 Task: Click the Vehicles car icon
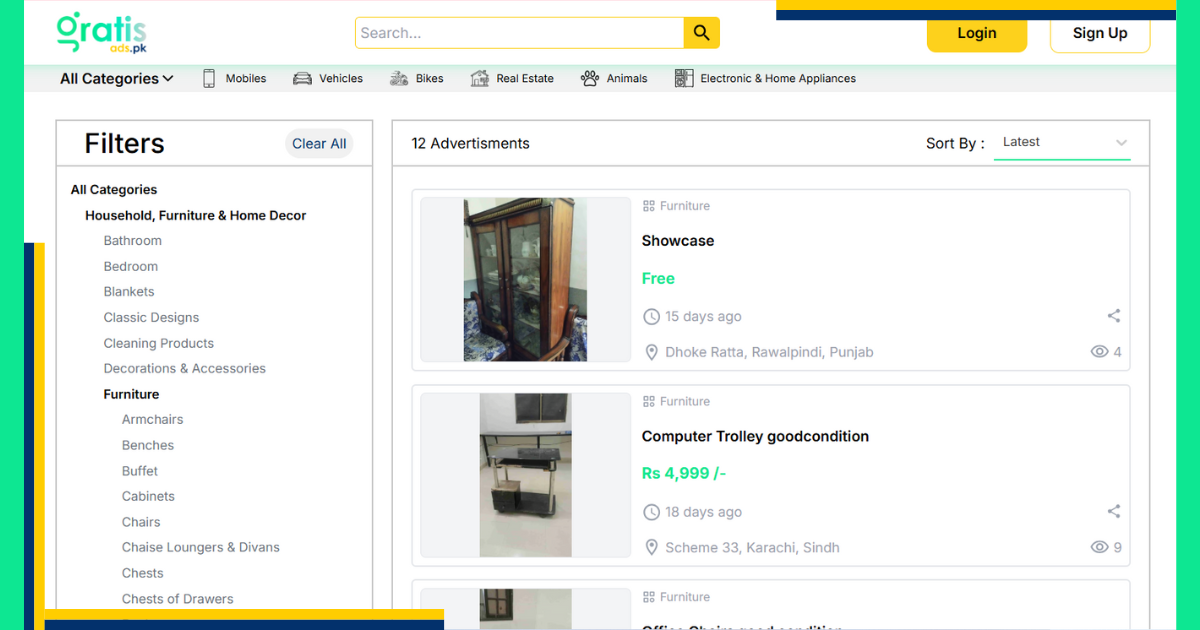pos(302,78)
